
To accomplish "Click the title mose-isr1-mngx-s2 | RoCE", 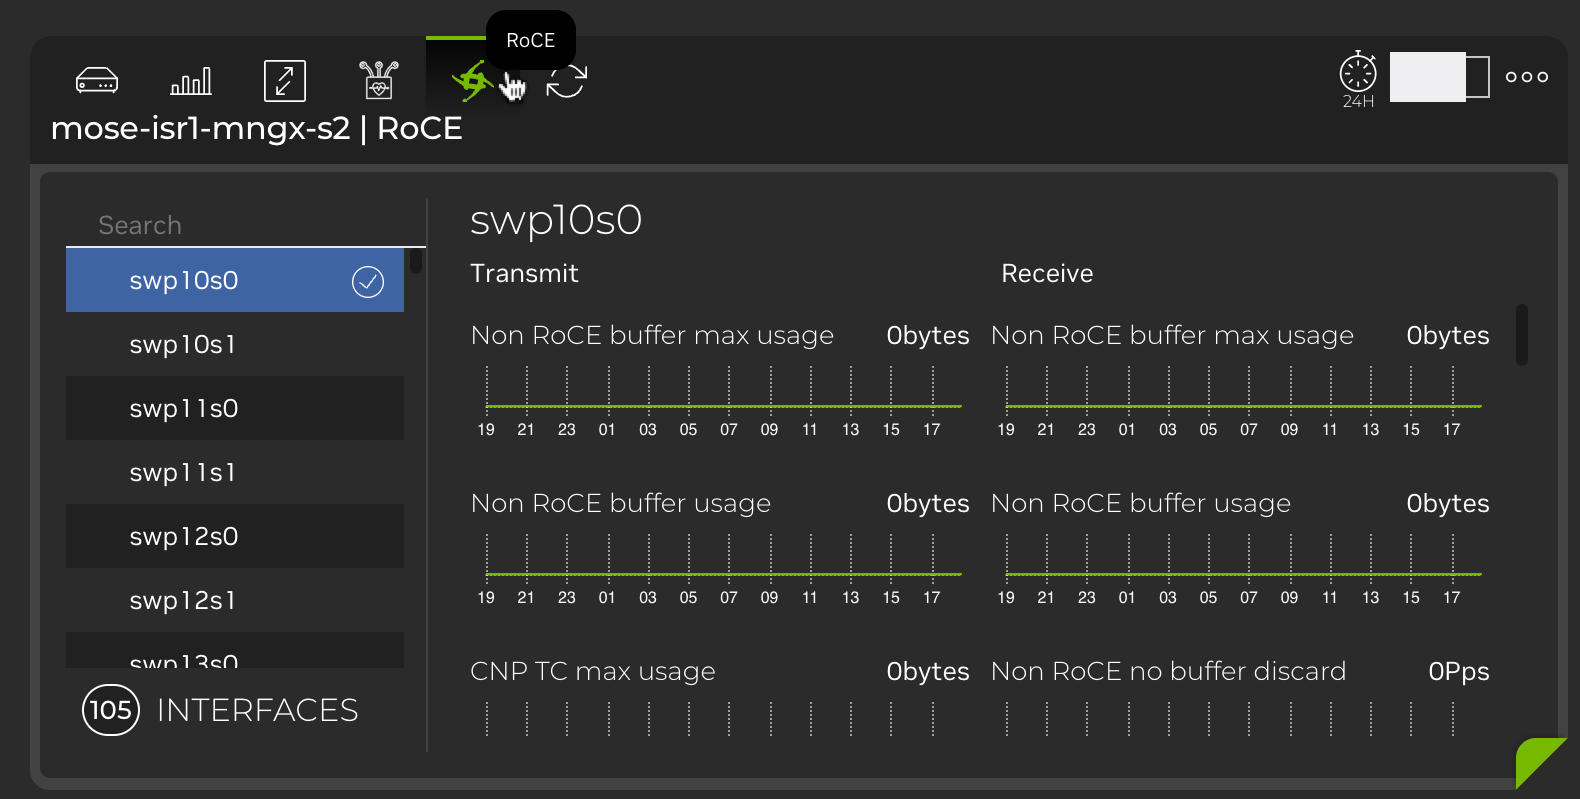I will coord(256,128).
